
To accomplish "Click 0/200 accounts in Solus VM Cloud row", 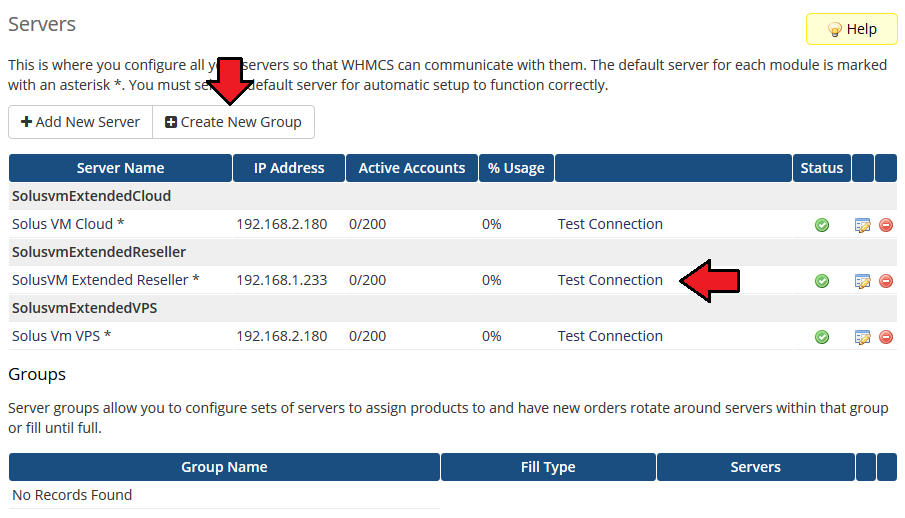I will [x=368, y=224].
